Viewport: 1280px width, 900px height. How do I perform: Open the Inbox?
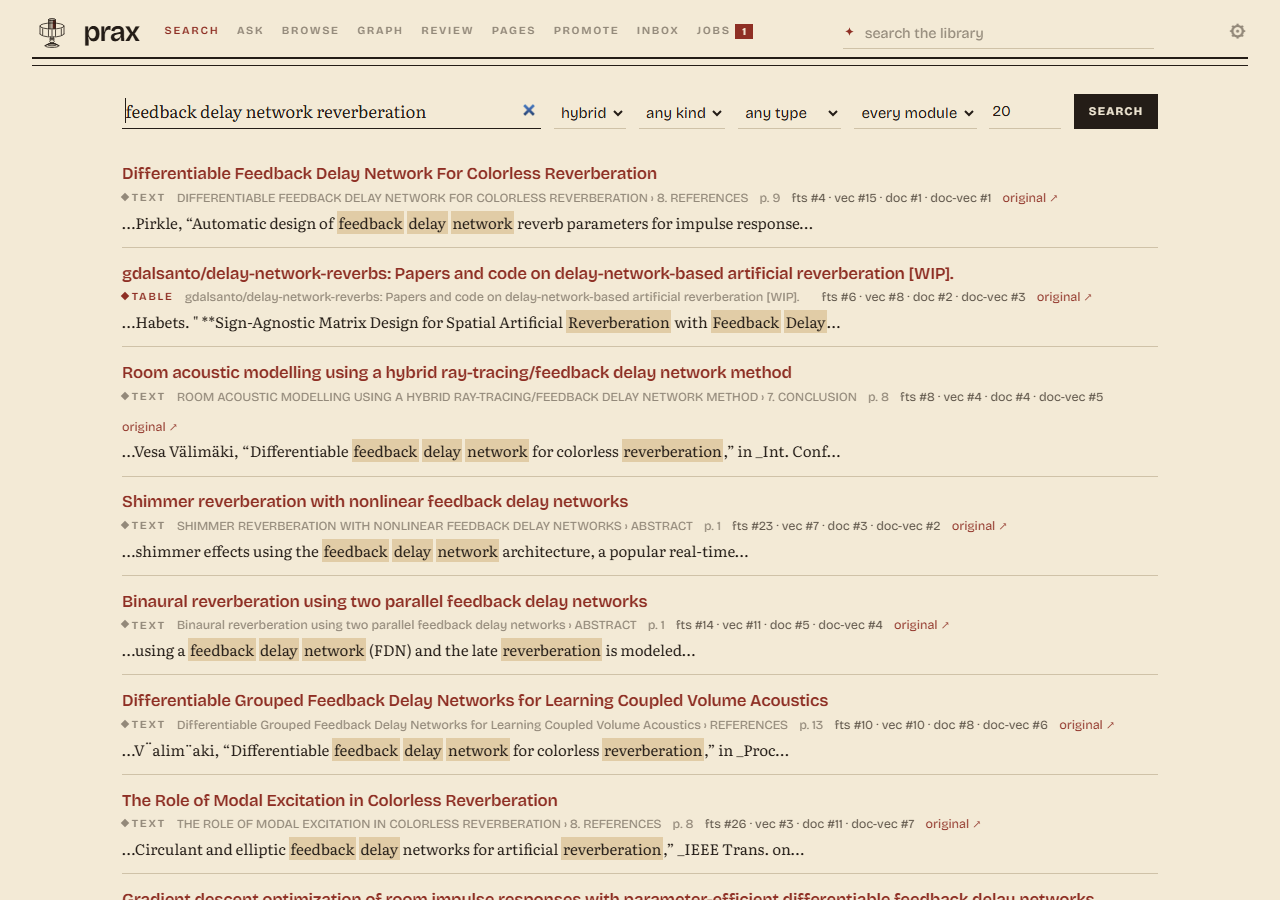coord(657,31)
